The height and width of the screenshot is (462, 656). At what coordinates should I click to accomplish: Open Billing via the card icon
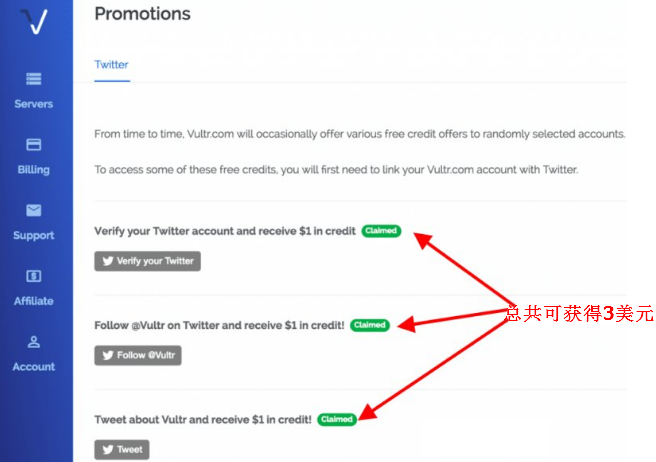click(x=34, y=145)
